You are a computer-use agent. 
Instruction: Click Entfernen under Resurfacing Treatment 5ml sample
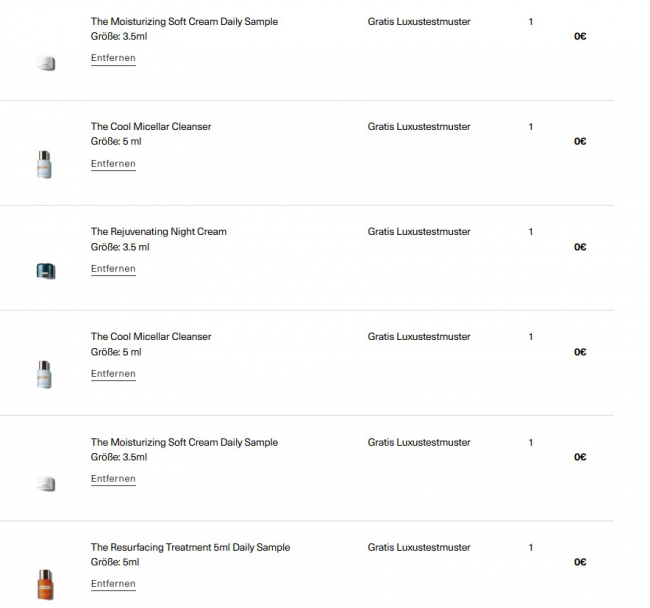[x=113, y=584]
